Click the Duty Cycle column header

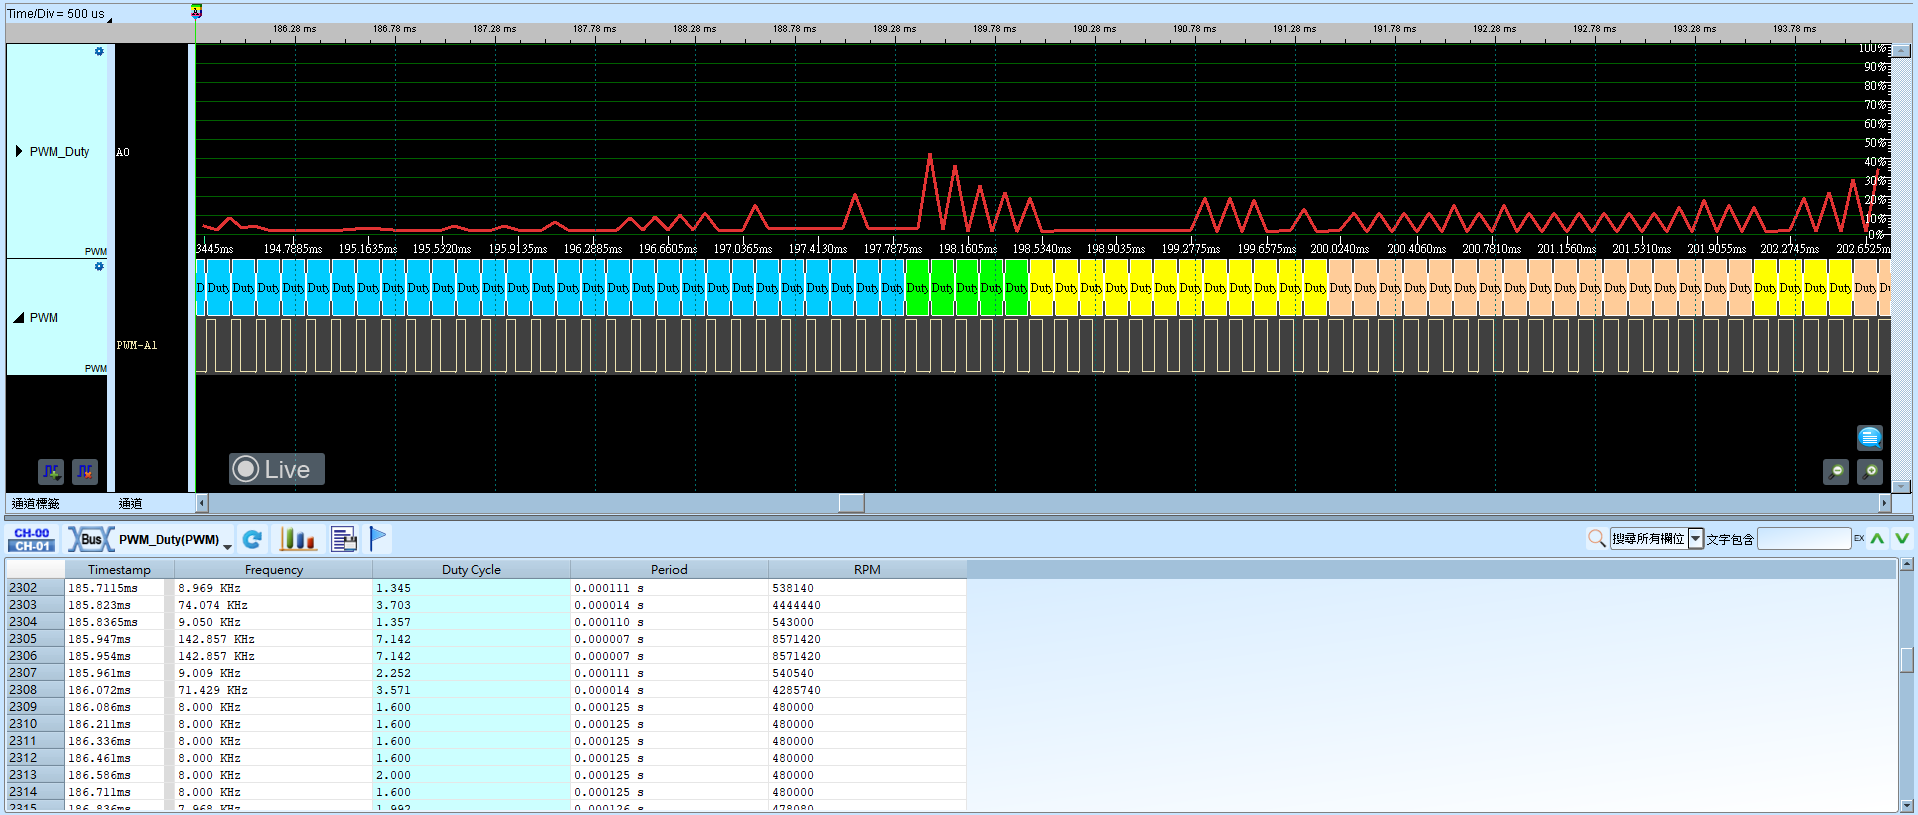click(471, 570)
